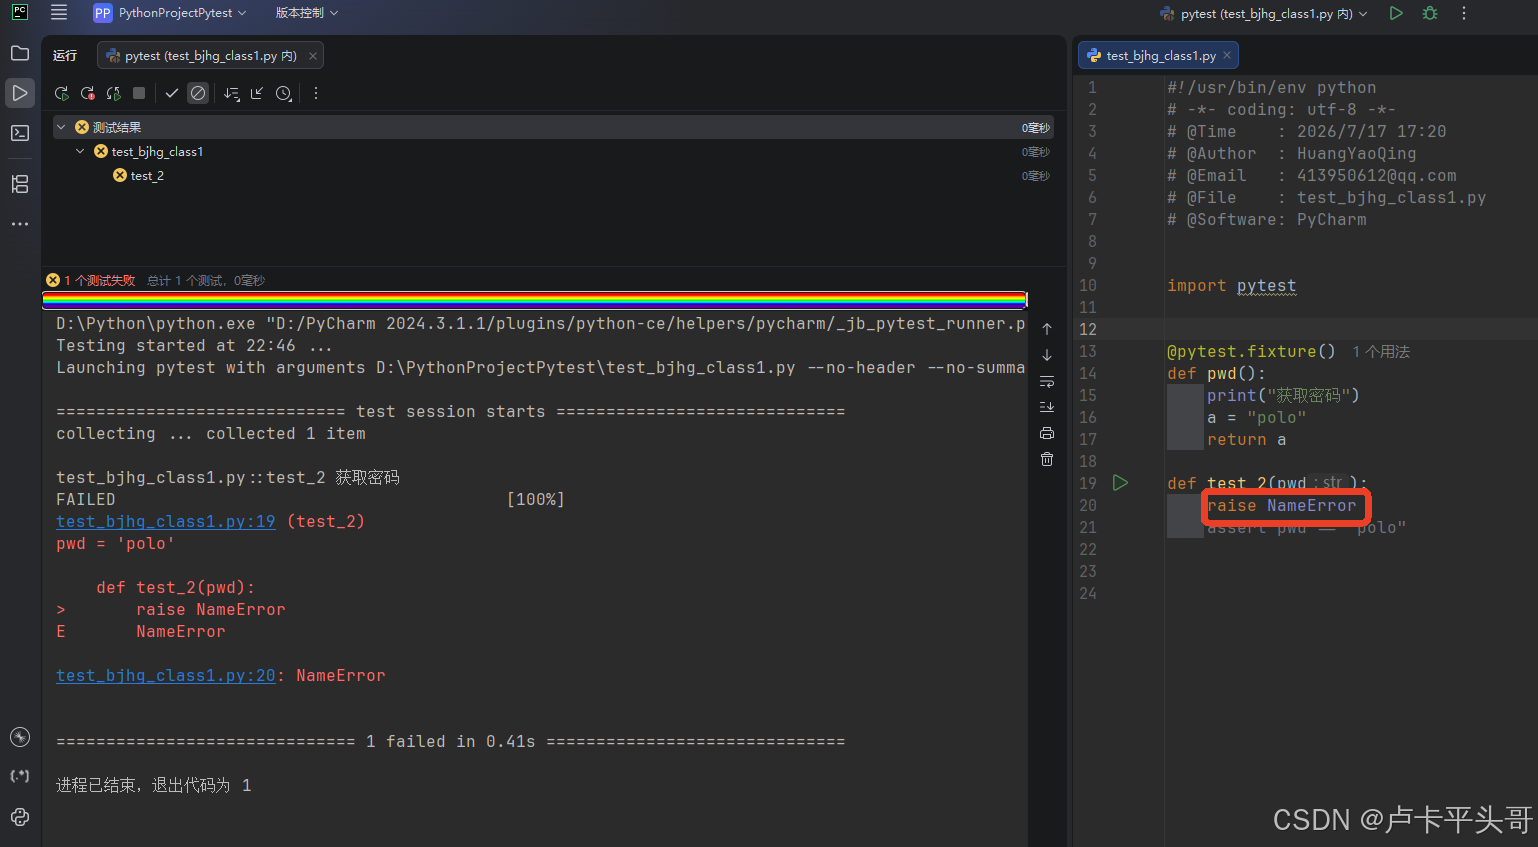This screenshot has width=1538, height=847.
Task: Open the Project folder tool window
Action: pos(20,53)
